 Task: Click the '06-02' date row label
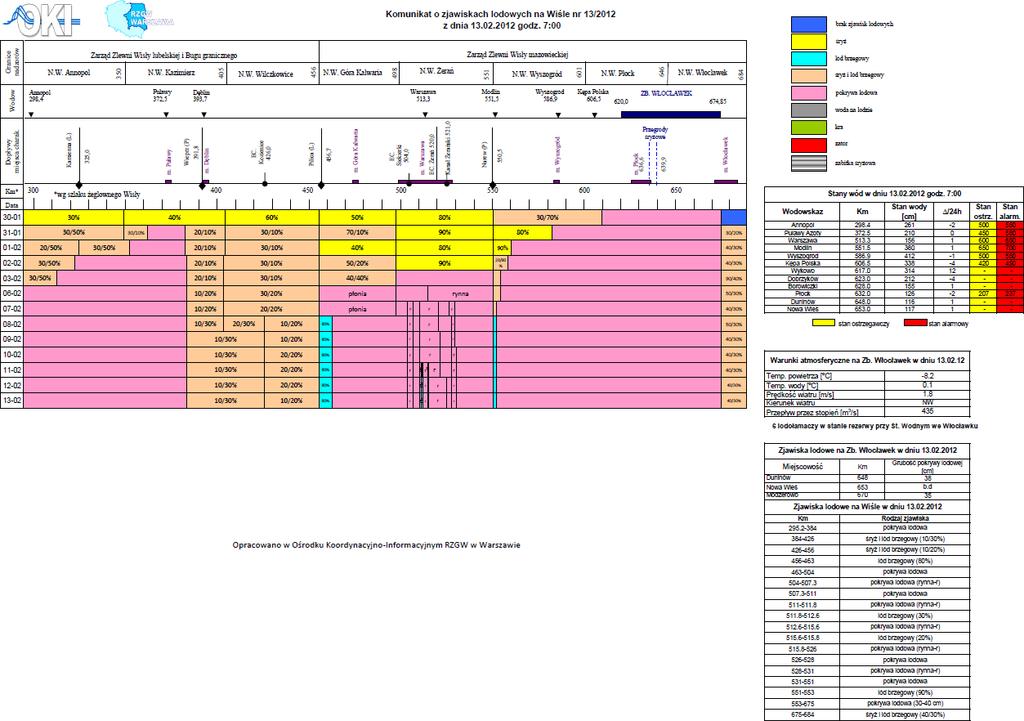[x=12, y=294]
